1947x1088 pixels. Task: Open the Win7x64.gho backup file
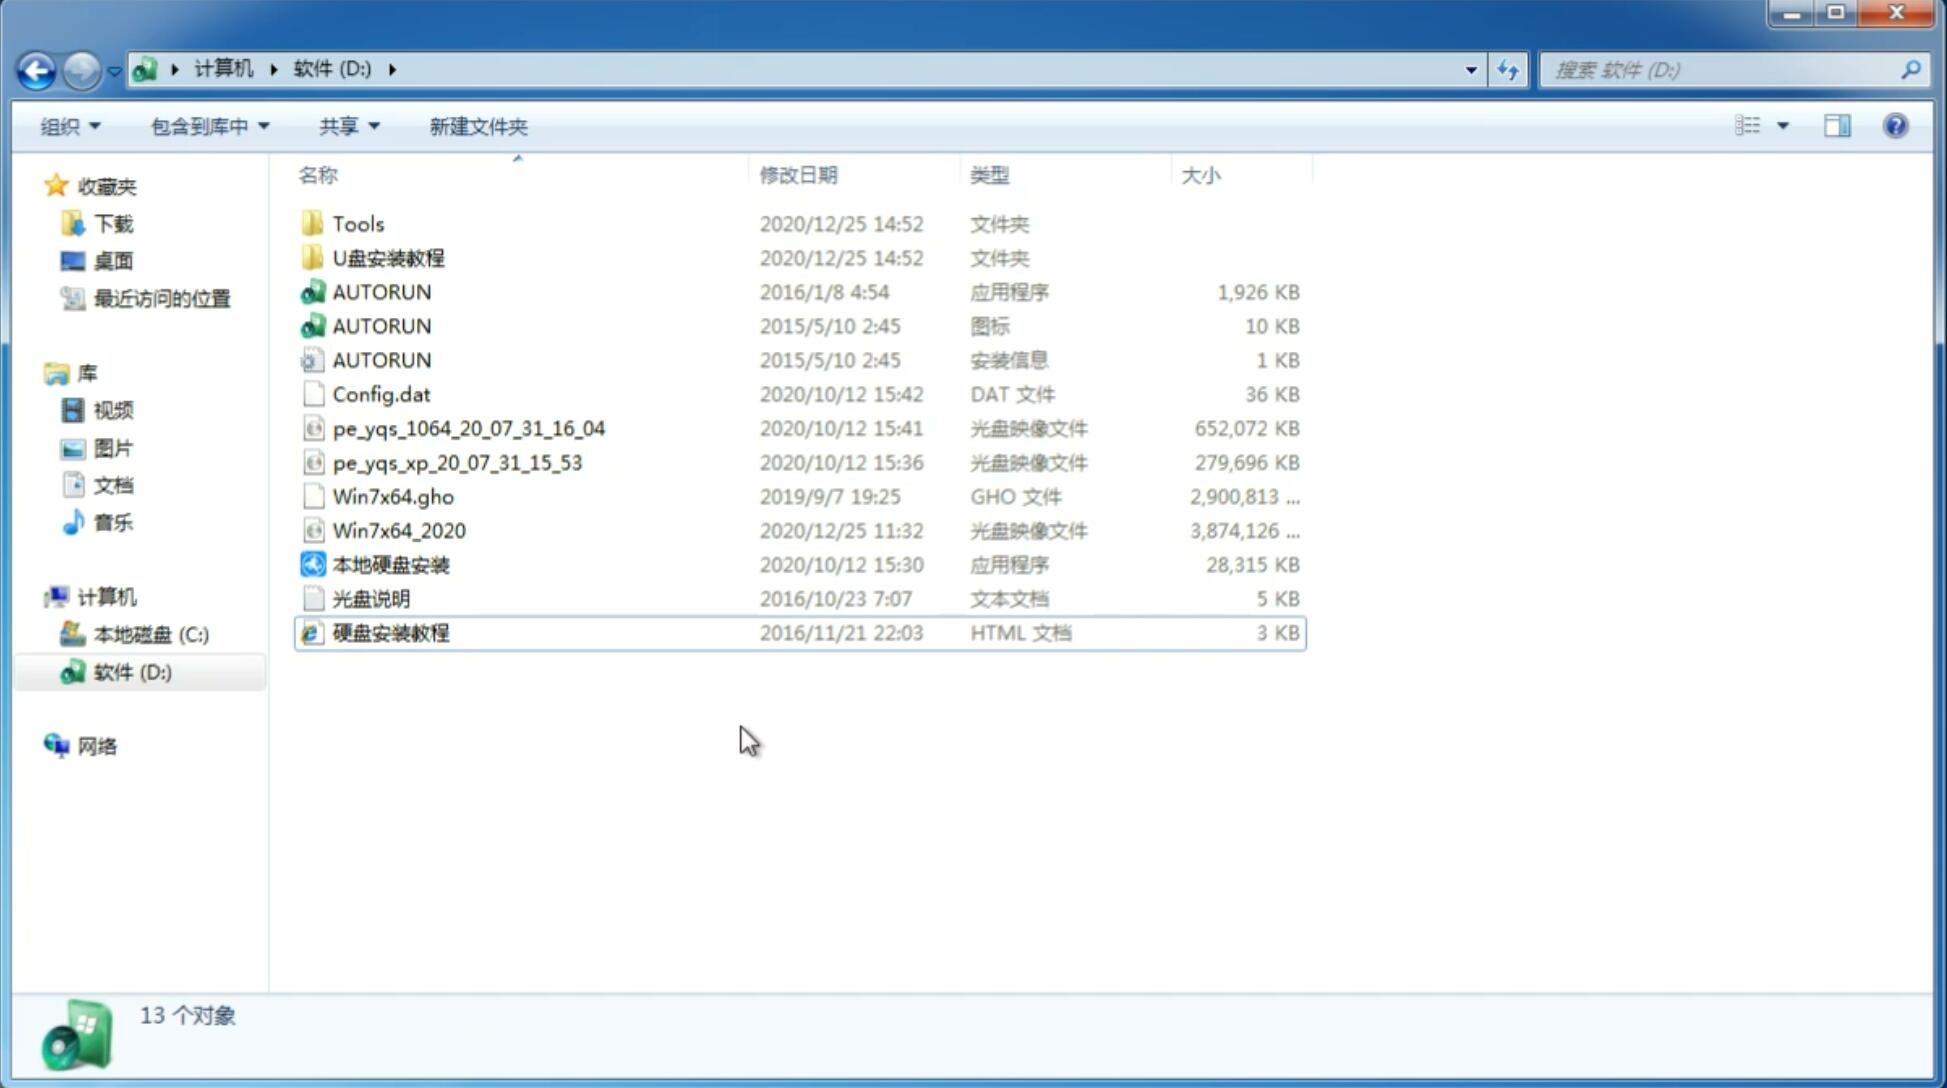(x=394, y=496)
